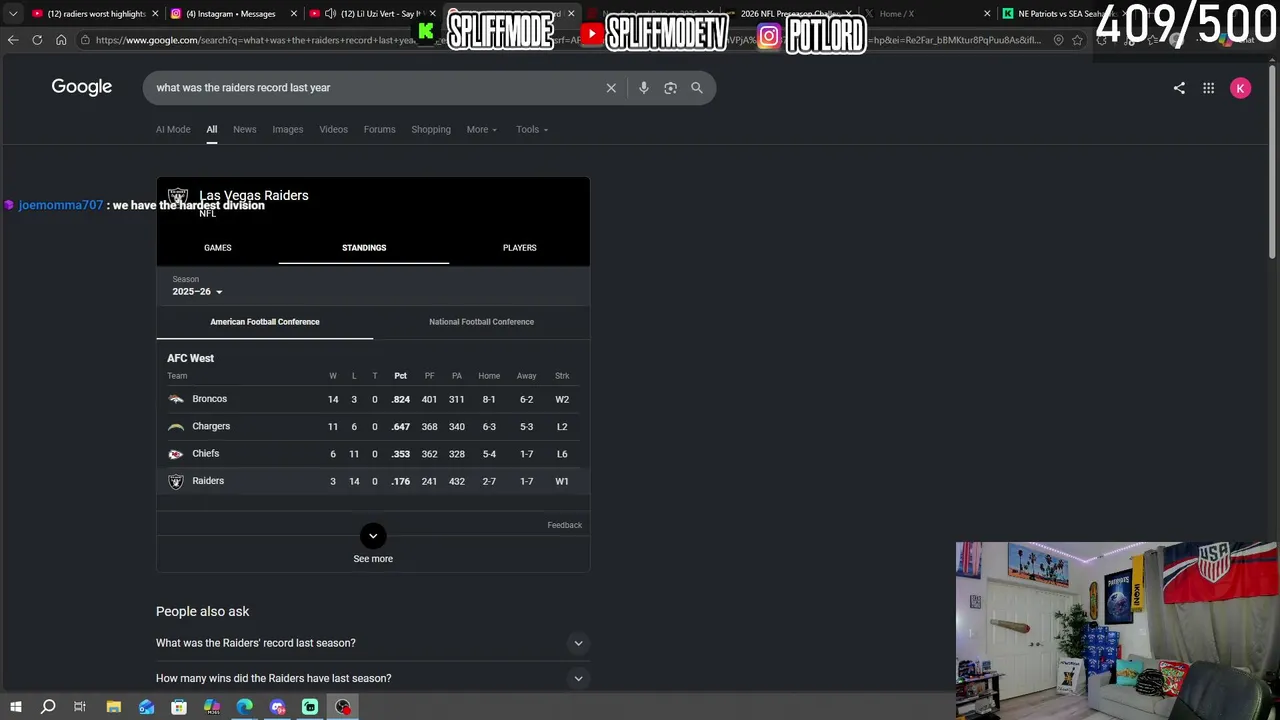Open Microsoft Store from the taskbar
This screenshot has width=1280, height=720.
[x=179, y=707]
